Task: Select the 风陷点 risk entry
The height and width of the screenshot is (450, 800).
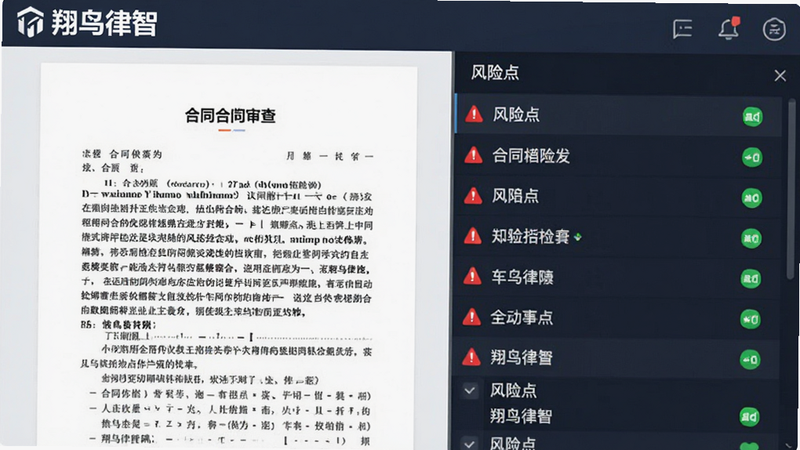Action: pos(618,196)
